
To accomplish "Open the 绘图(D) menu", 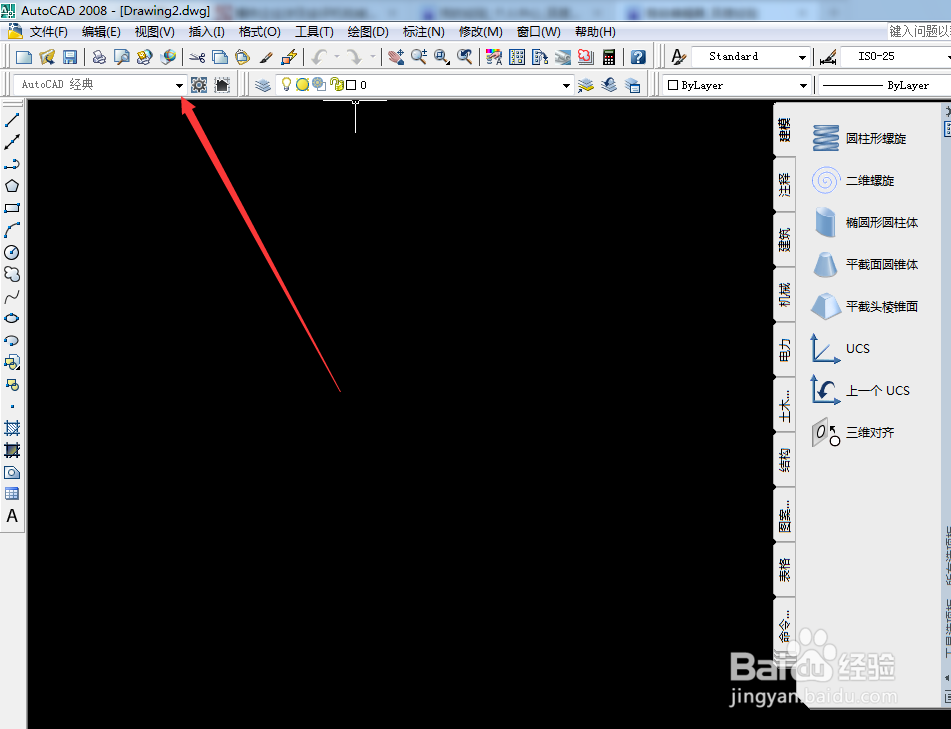I will [x=368, y=32].
